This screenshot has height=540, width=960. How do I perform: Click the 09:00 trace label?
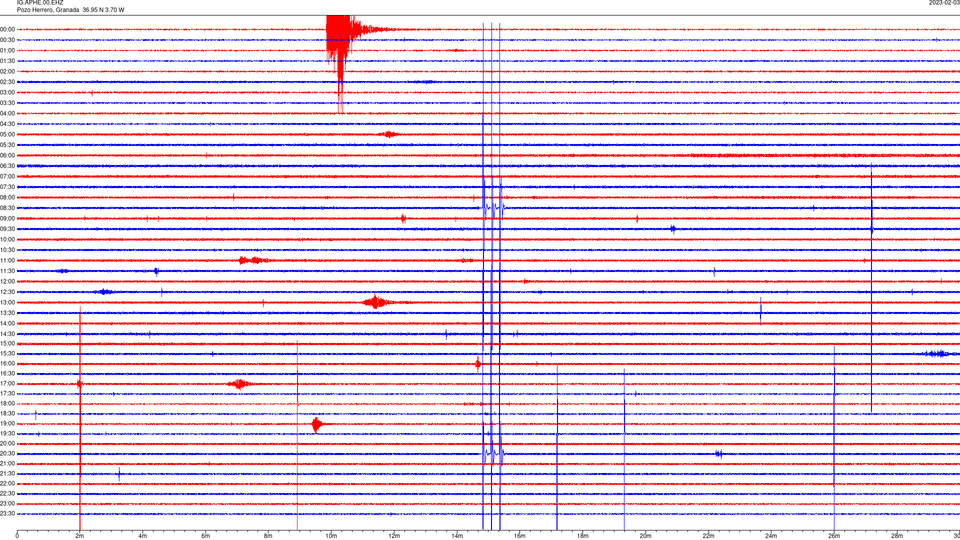click(7, 219)
